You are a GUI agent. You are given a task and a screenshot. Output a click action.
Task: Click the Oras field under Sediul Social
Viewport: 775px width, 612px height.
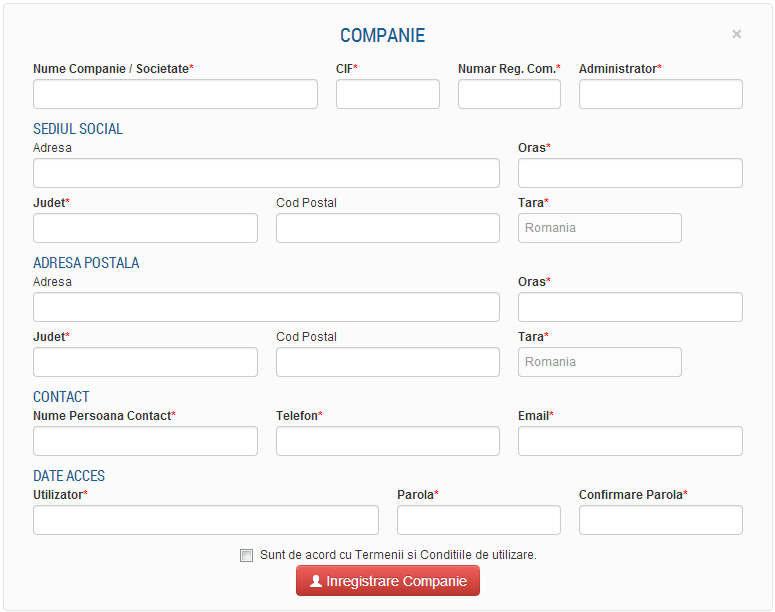[630, 173]
